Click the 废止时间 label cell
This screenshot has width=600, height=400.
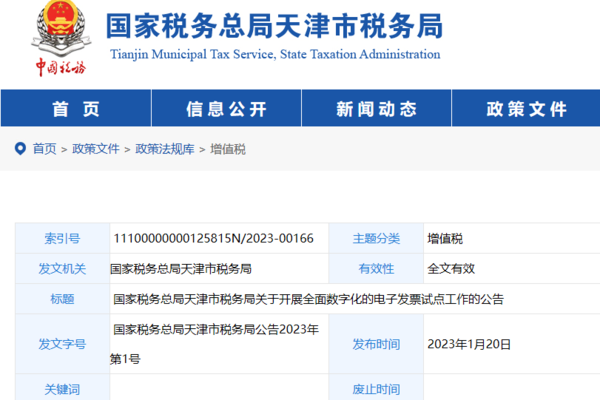coord(376,389)
